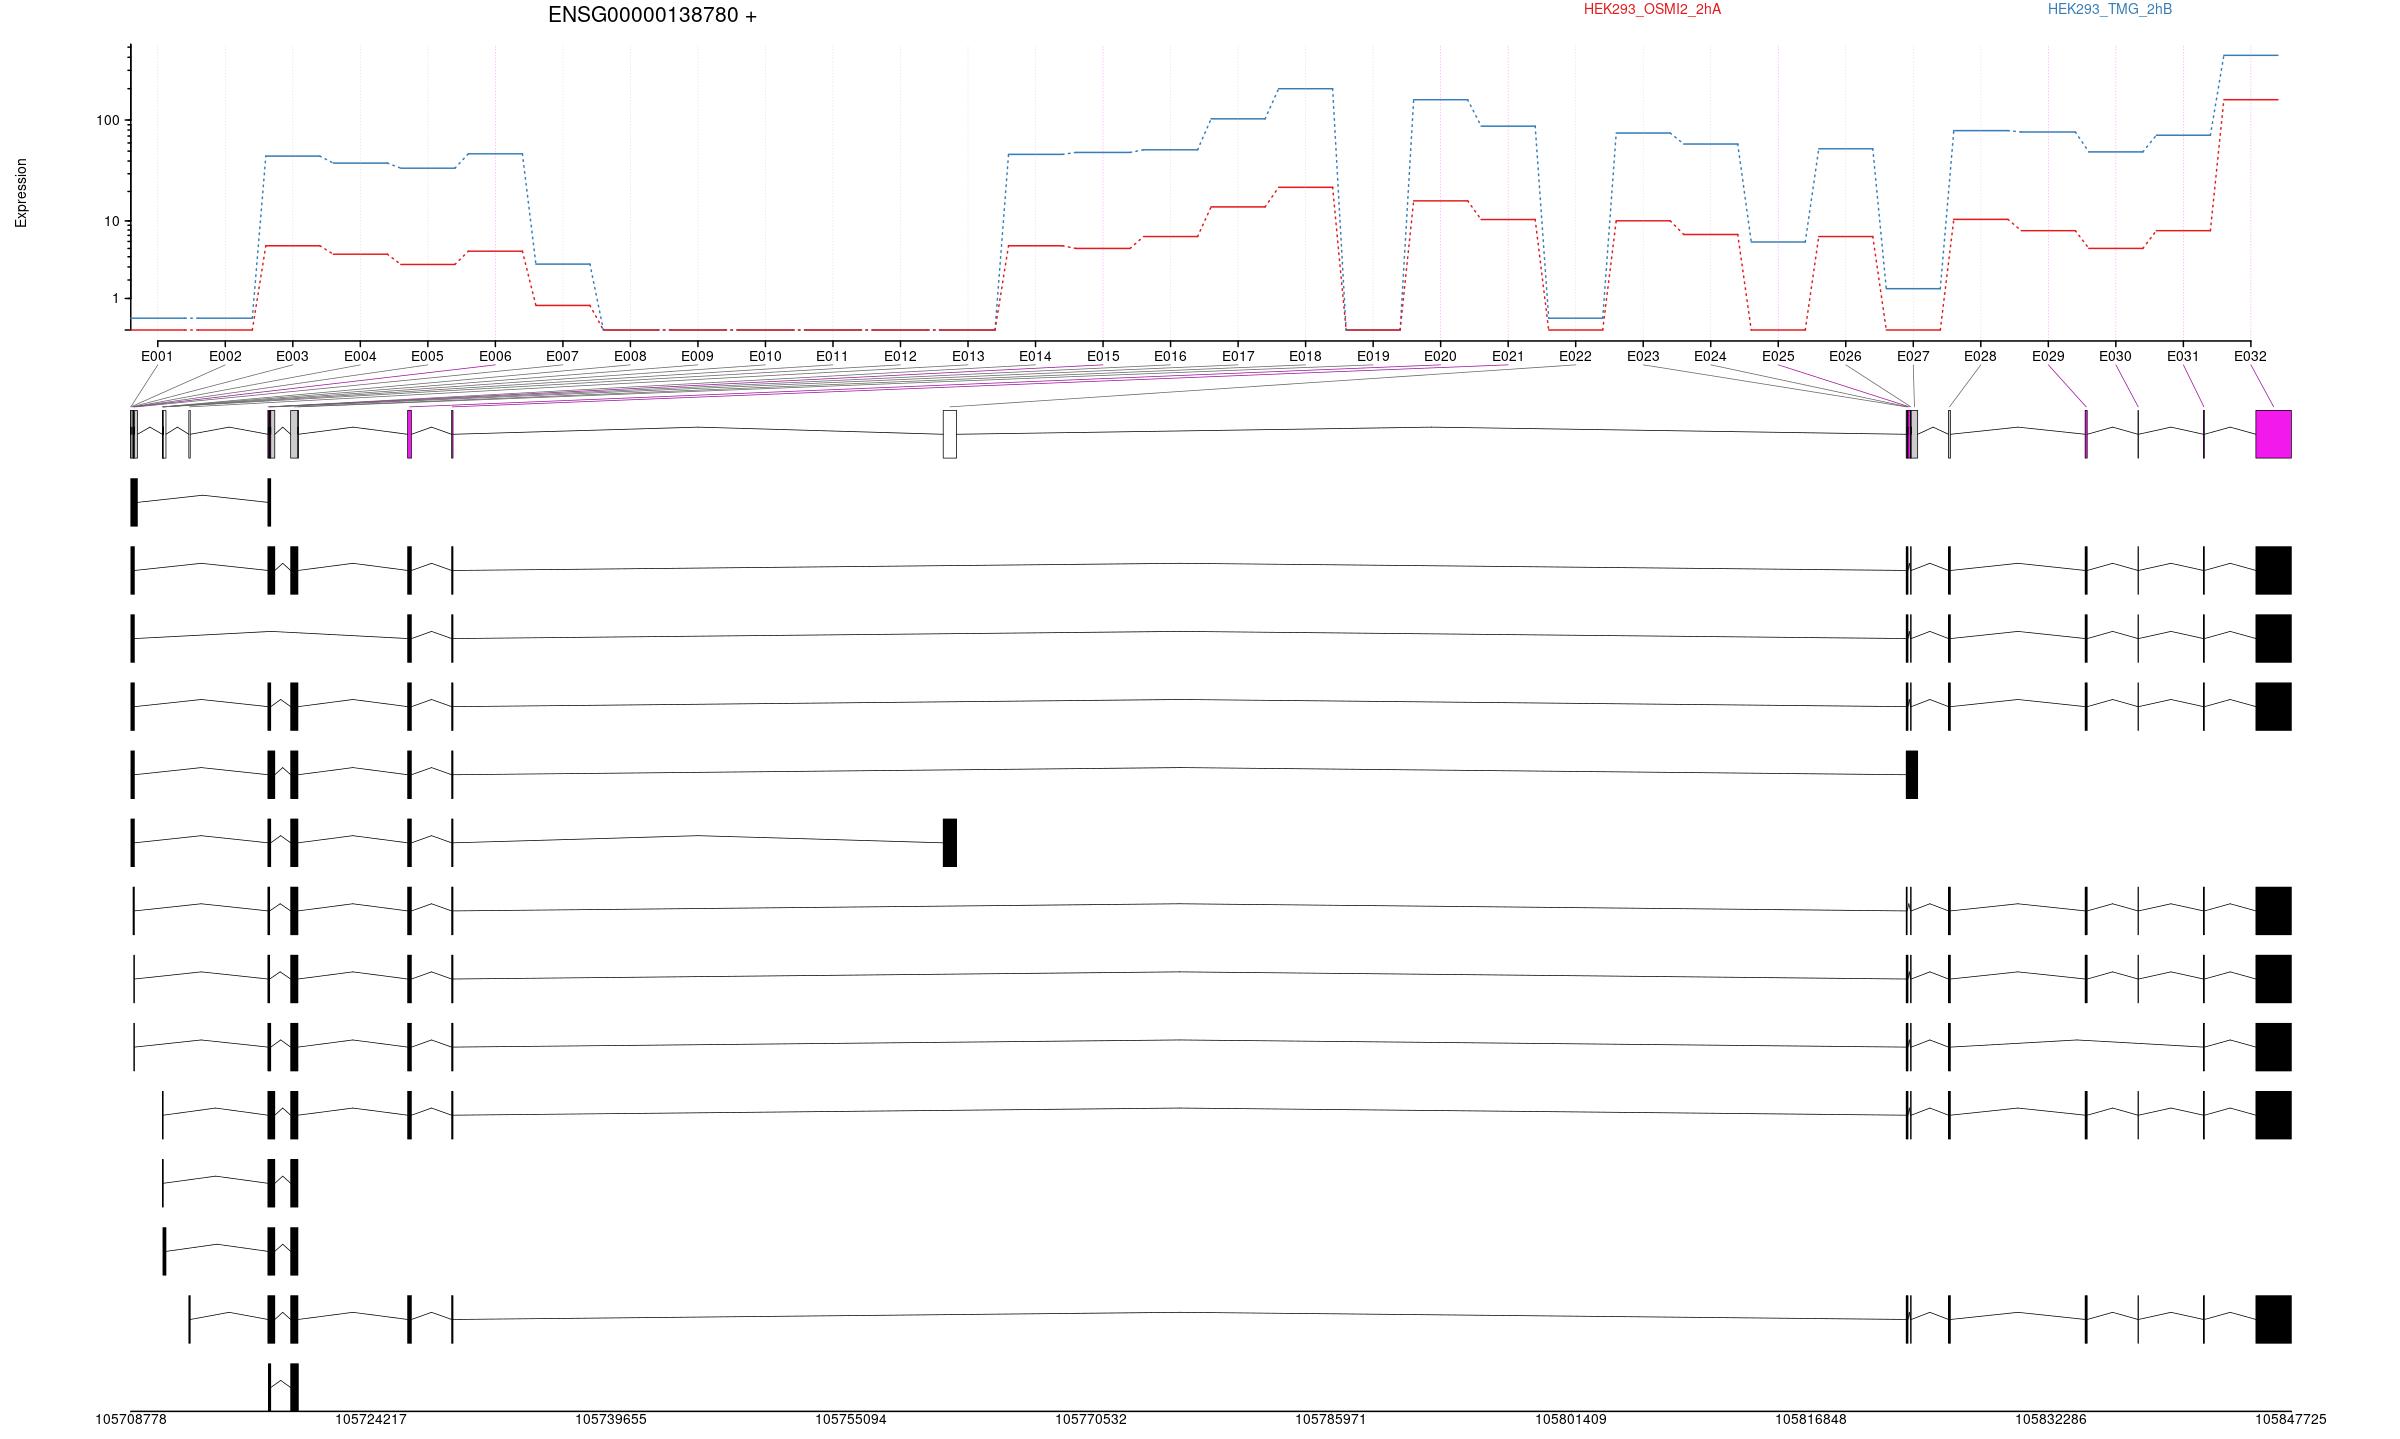The width and height of the screenshot is (2400, 1439).
Task: Click exon bin label E017
Action: [x=1238, y=356]
